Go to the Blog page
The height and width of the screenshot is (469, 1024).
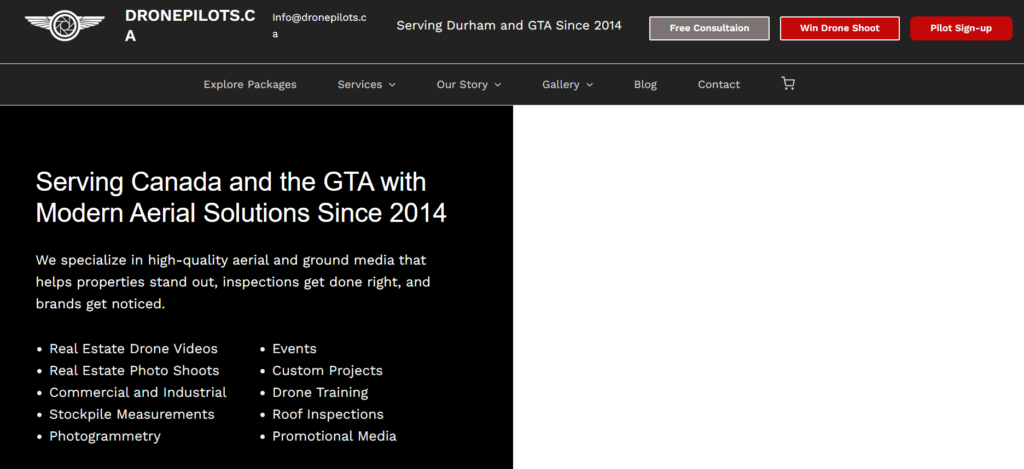pyautogui.click(x=645, y=85)
